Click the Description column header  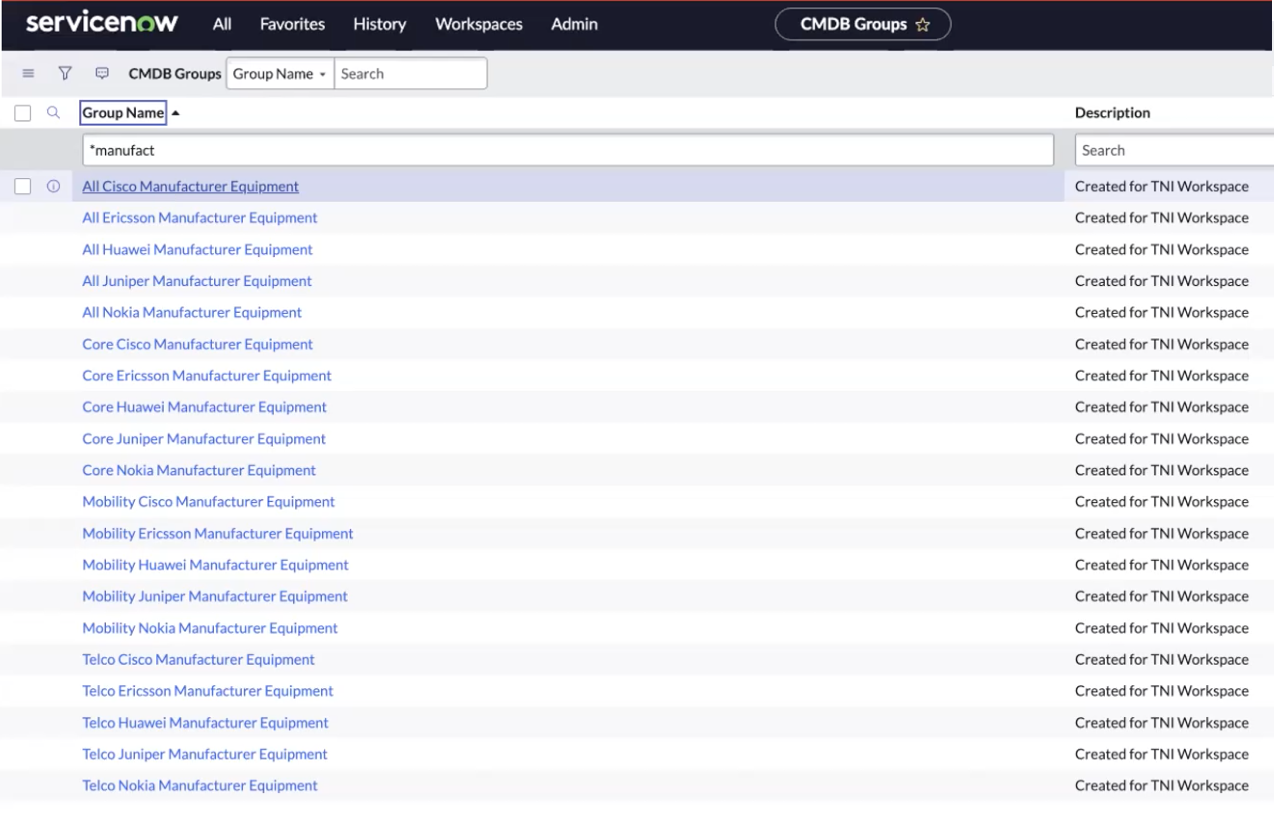(x=1112, y=113)
